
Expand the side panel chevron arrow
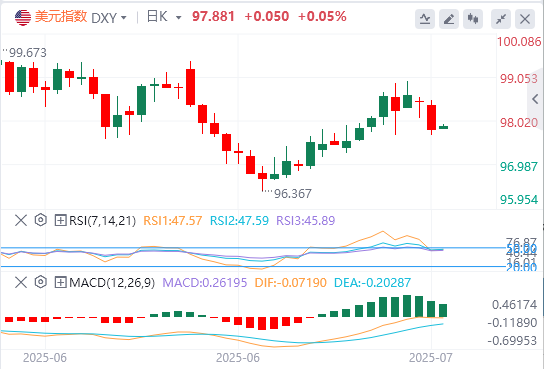tap(535, 99)
